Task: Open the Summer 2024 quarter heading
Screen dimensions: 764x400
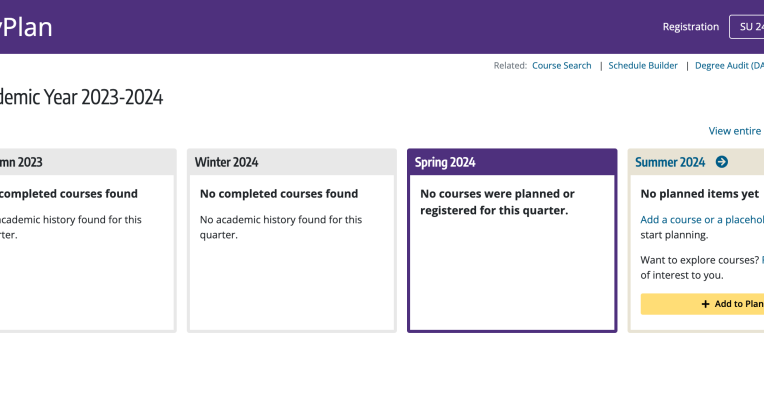Action: click(x=670, y=162)
